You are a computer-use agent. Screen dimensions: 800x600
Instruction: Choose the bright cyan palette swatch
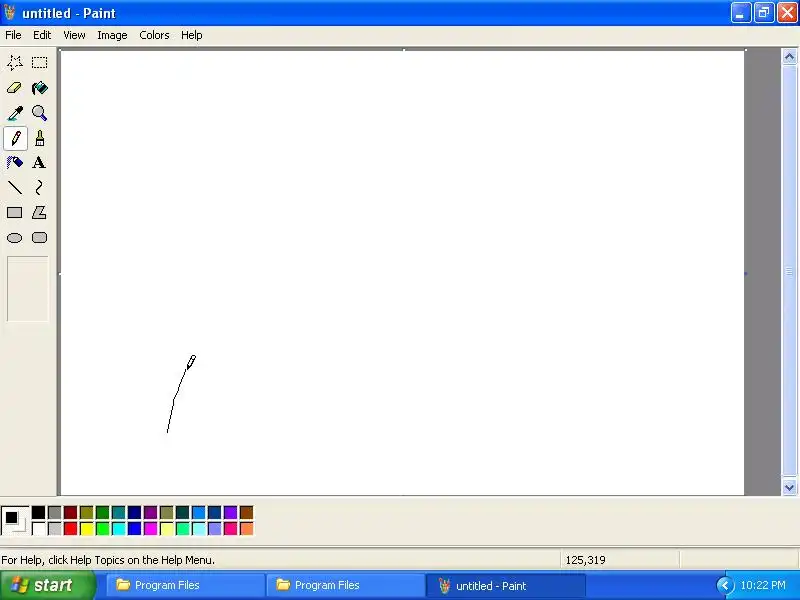click(x=118, y=529)
